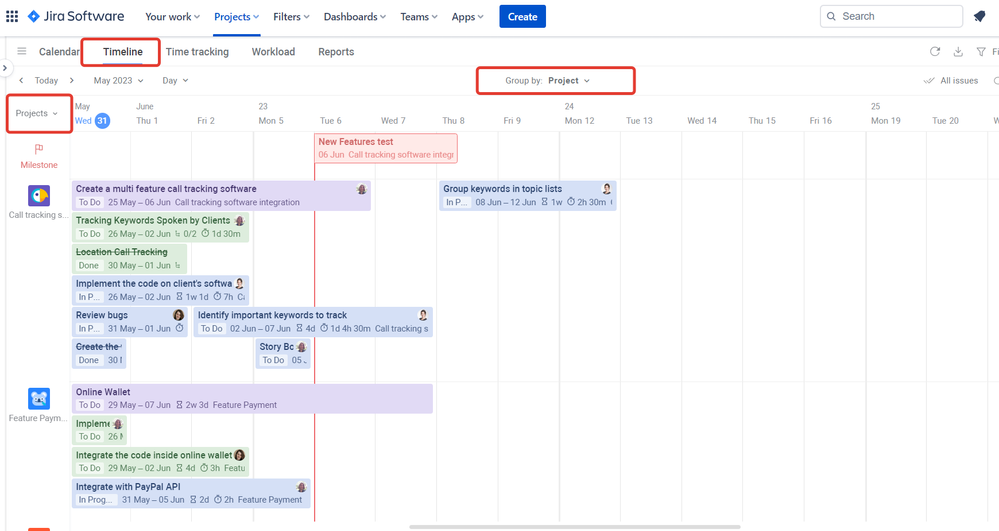This screenshot has width=999, height=531.
Task: Switch to the Time tracking tab
Action: click(x=197, y=52)
